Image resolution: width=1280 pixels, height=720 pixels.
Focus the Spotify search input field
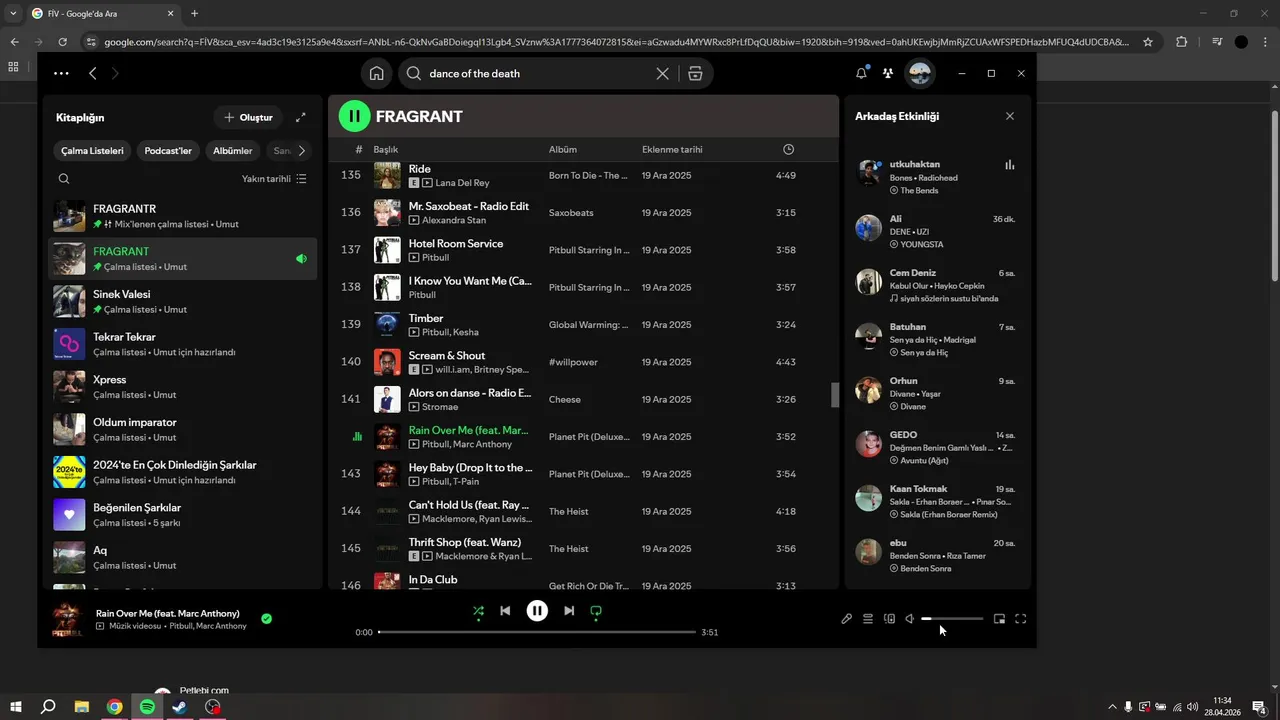540,73
